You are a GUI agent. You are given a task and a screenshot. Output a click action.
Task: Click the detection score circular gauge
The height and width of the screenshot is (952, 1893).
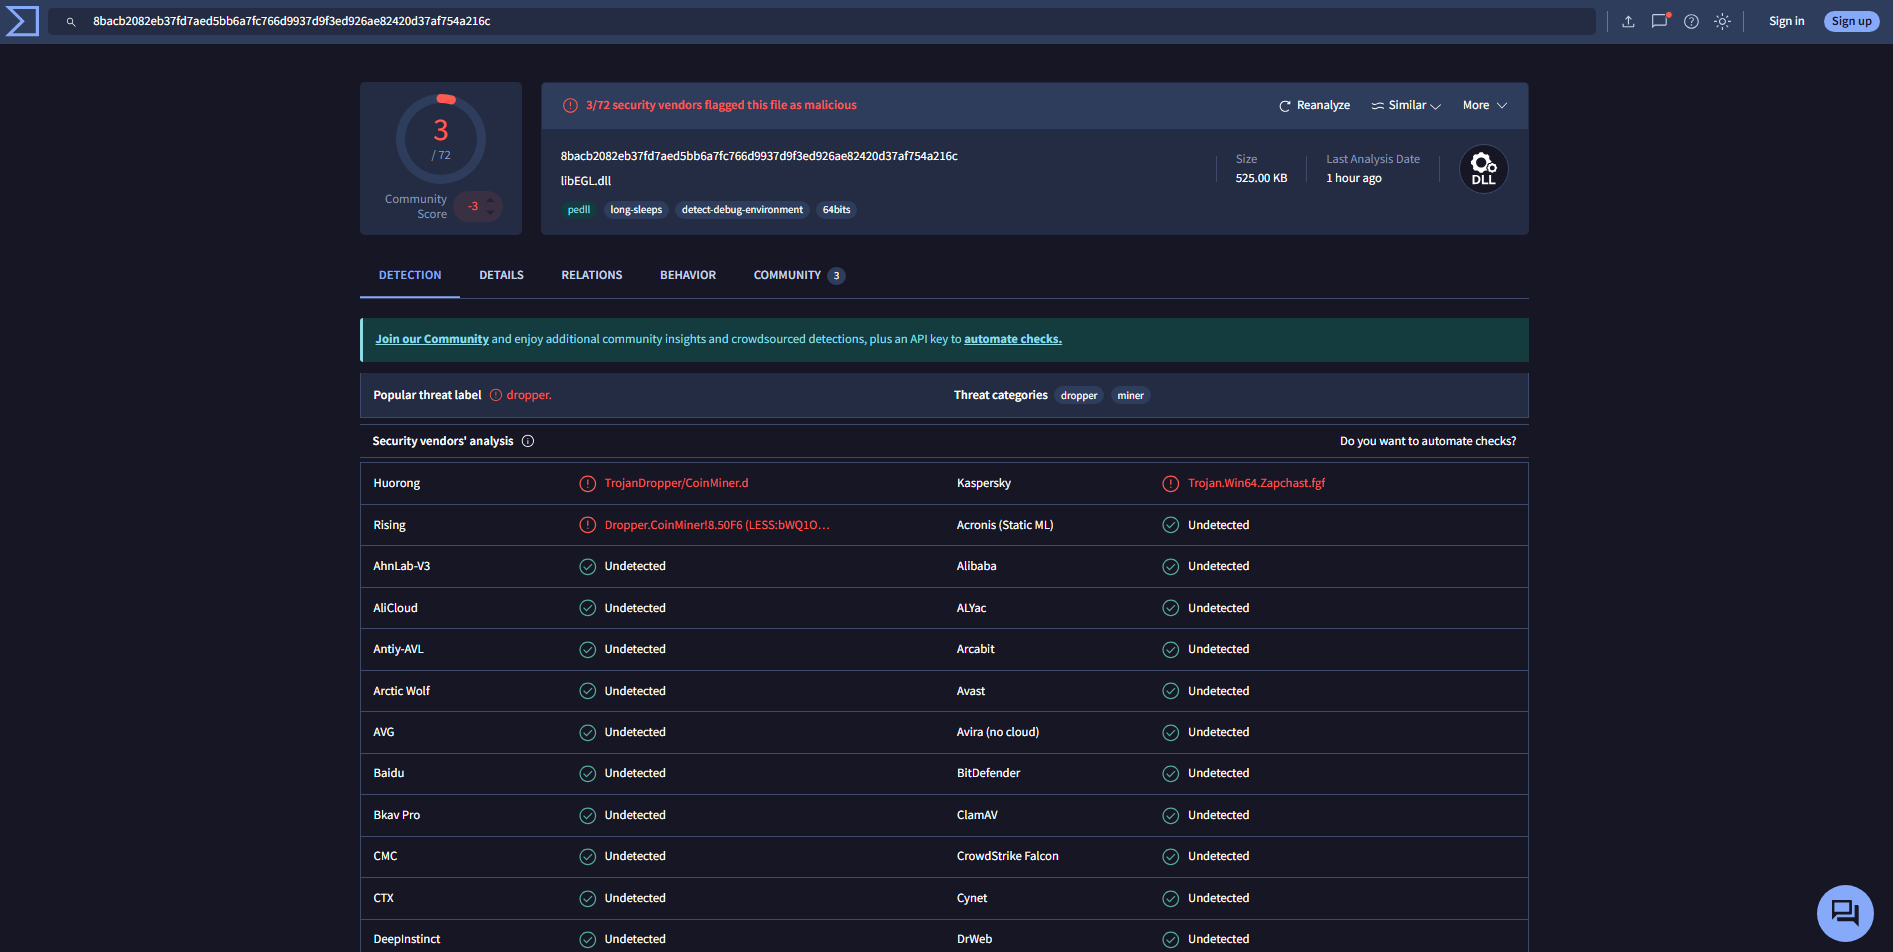(441, 139)
